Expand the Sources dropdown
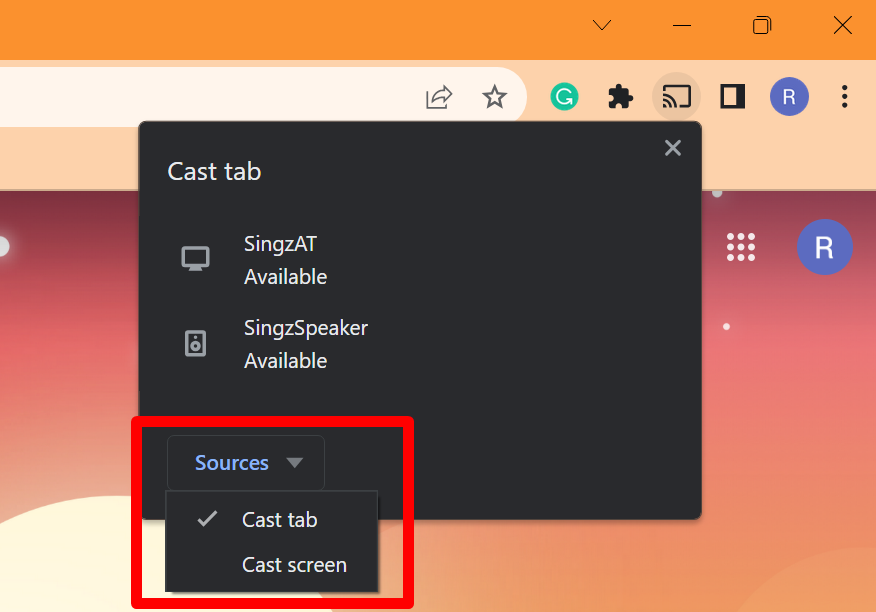The height and width of the screenshot is (612, 876). pos(246,463)
